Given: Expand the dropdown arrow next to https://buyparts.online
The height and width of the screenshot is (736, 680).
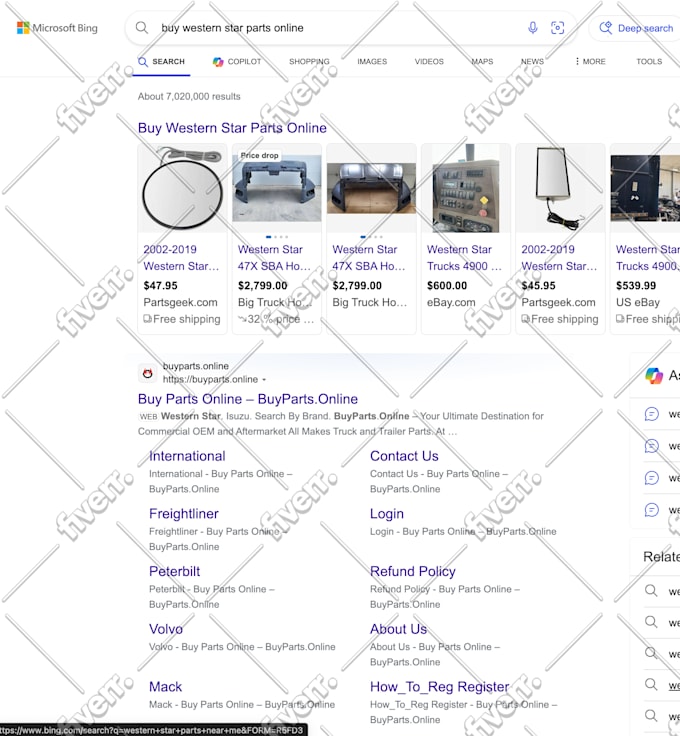Looking at the screenshot, I should click(x=264, y=379).
